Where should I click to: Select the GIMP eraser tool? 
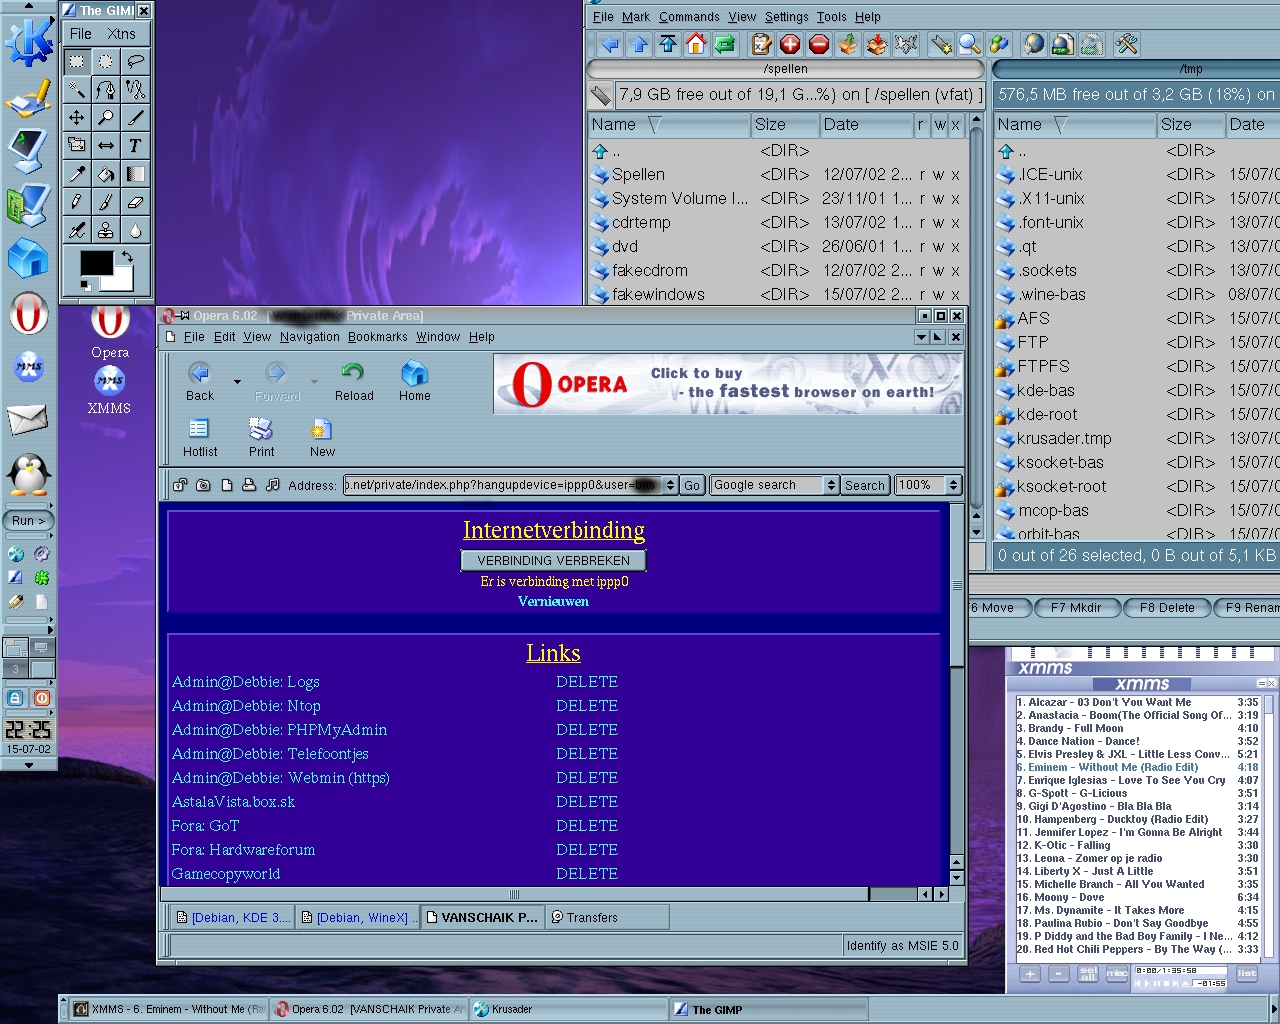click(135, 201)
